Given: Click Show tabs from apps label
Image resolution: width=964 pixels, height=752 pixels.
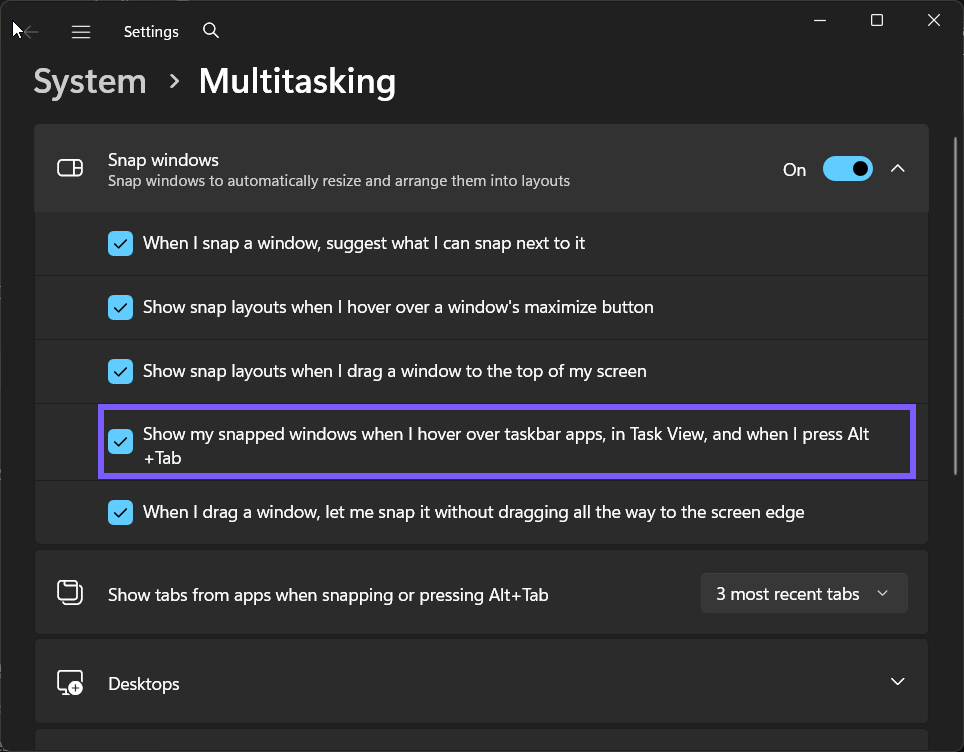Looking at the screenshot, I should (328, 595).
